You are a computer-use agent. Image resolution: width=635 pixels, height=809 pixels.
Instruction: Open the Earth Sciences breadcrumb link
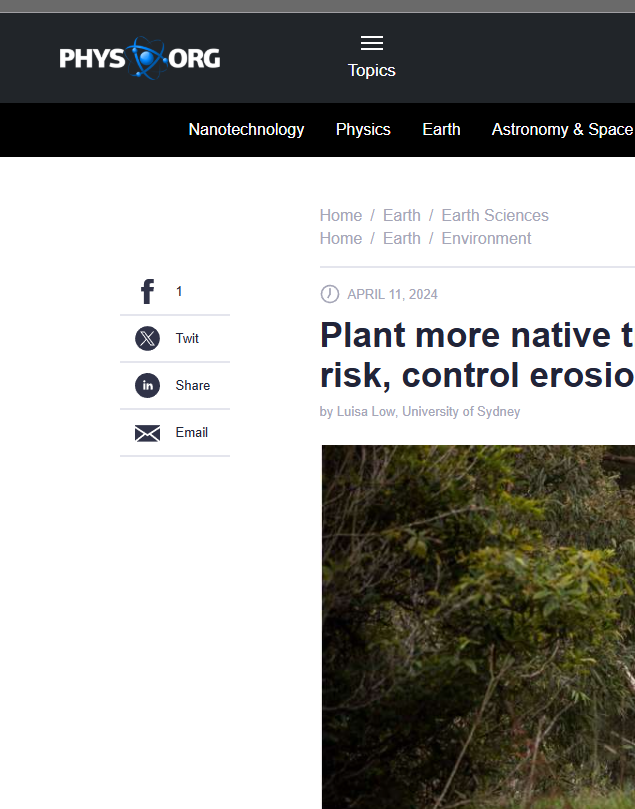(495, 216)
